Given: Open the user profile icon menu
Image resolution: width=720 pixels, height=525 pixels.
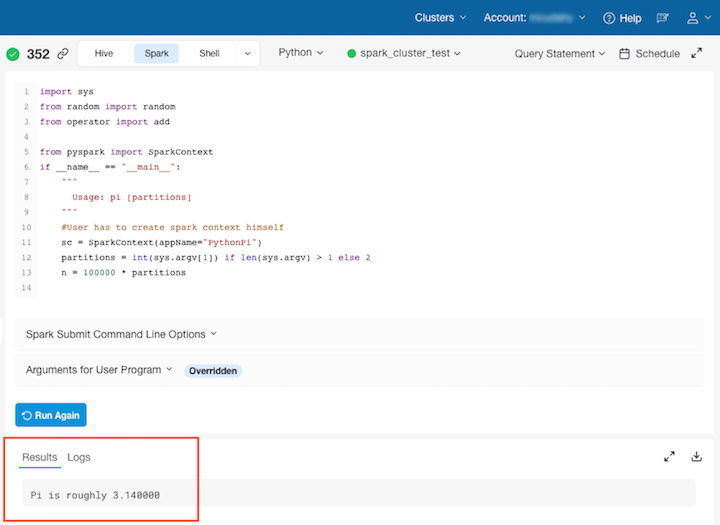Looking at the screenshot, I should pyautogui.click(x=692, y=18).
